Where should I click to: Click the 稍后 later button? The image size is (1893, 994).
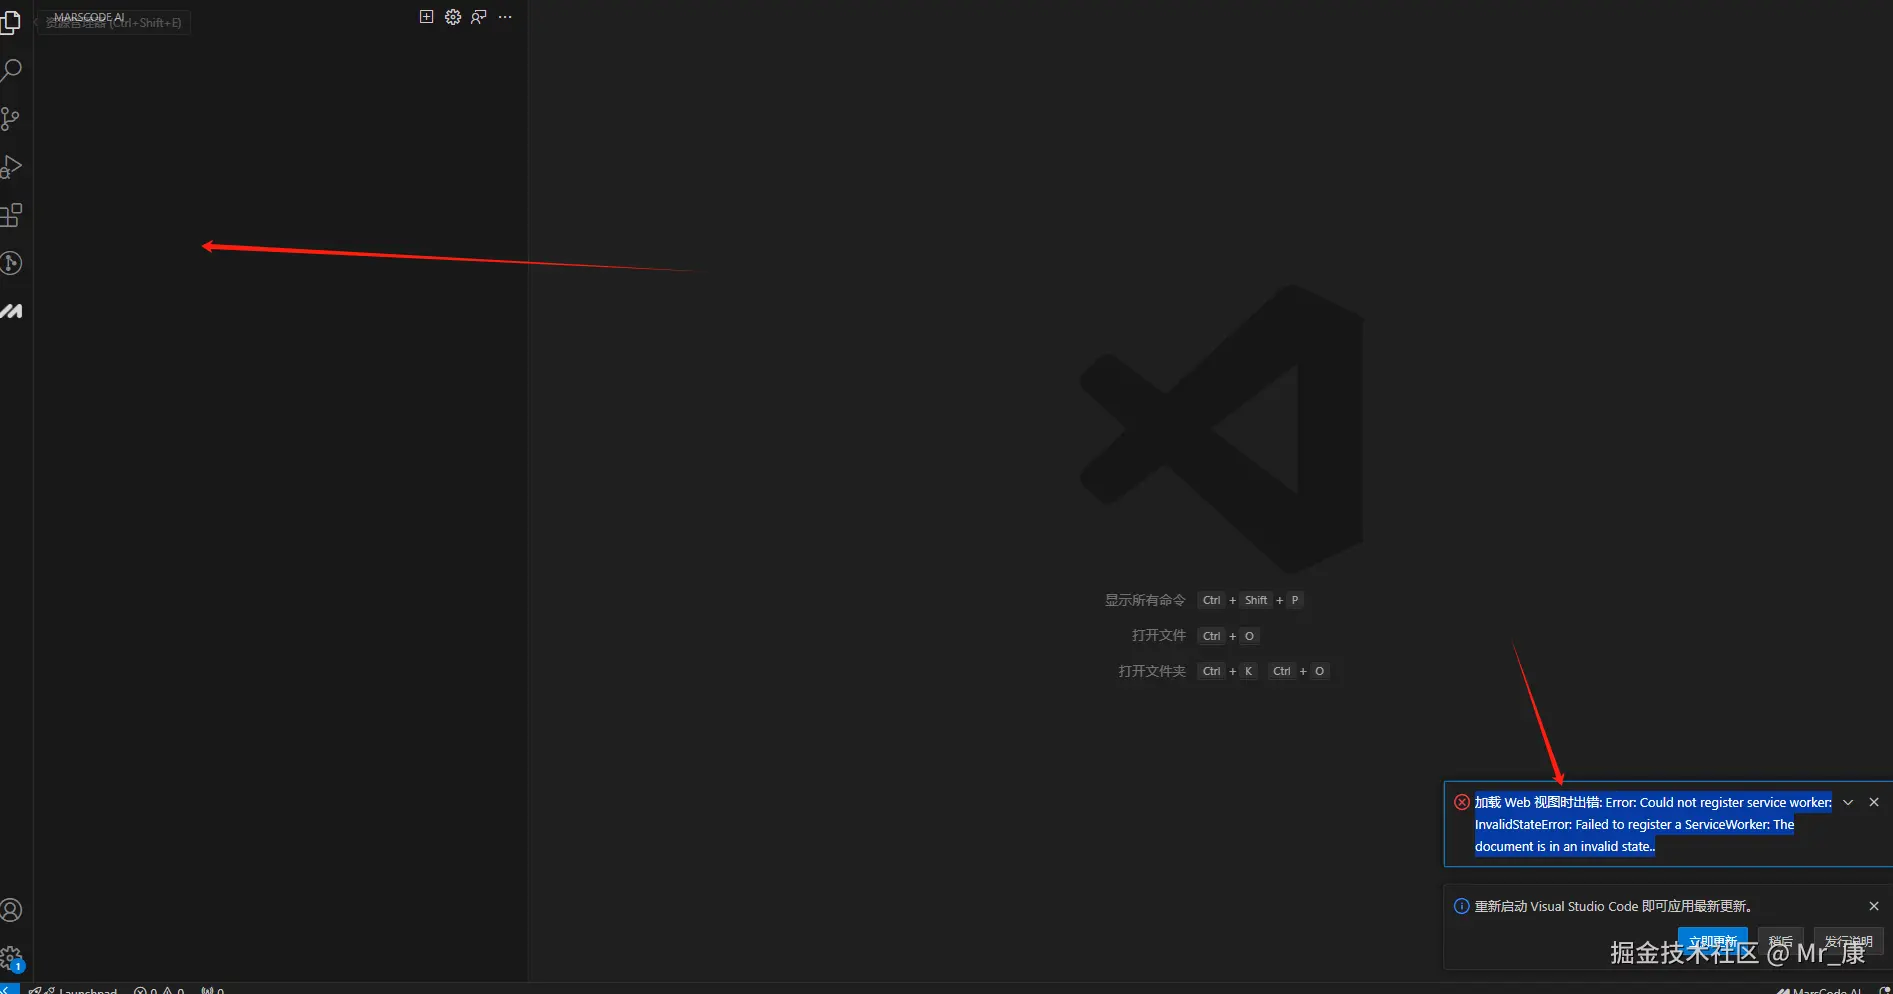(1780, 941)
